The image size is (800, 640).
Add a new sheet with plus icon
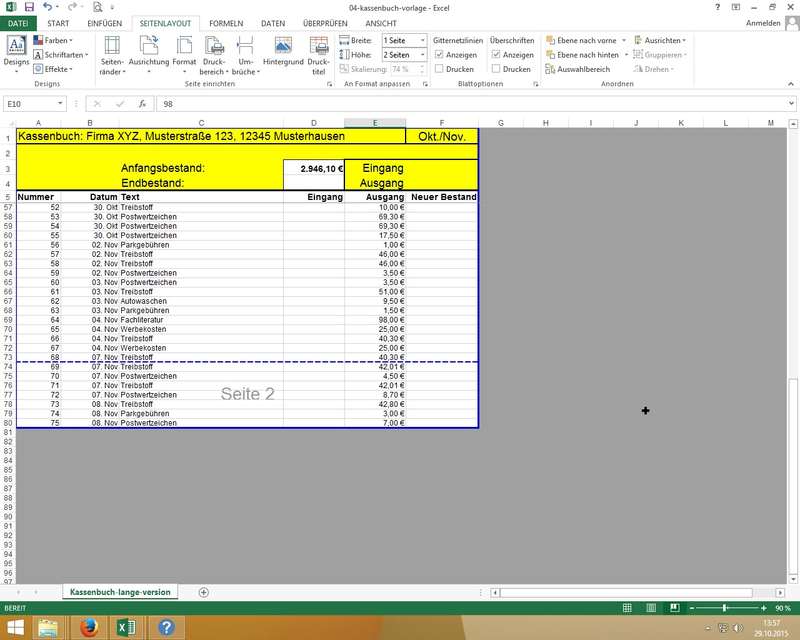(x=204, y=592)
